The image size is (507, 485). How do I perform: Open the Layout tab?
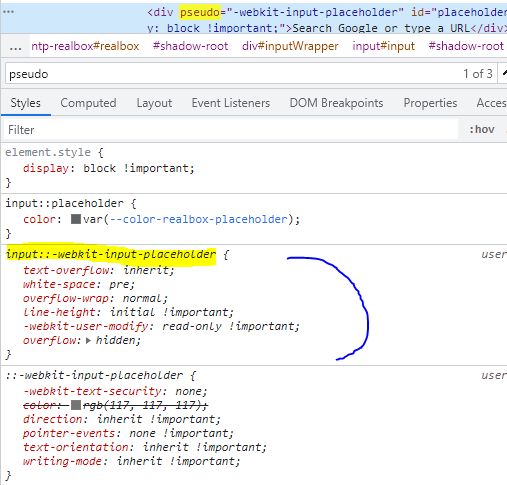click(x=154, y=103)
